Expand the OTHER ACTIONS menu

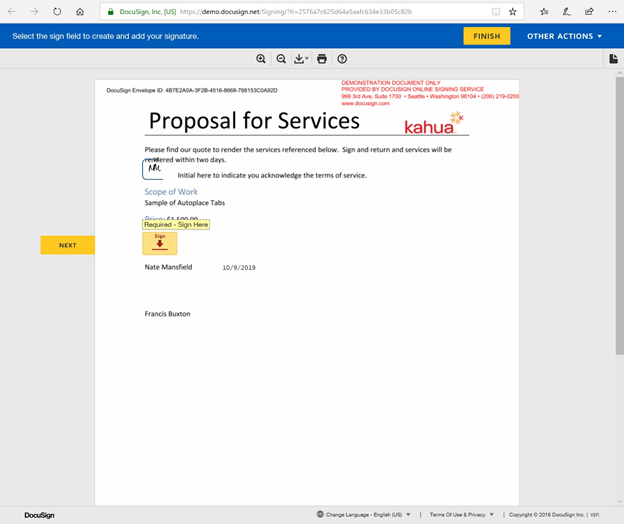click(564, 36)
